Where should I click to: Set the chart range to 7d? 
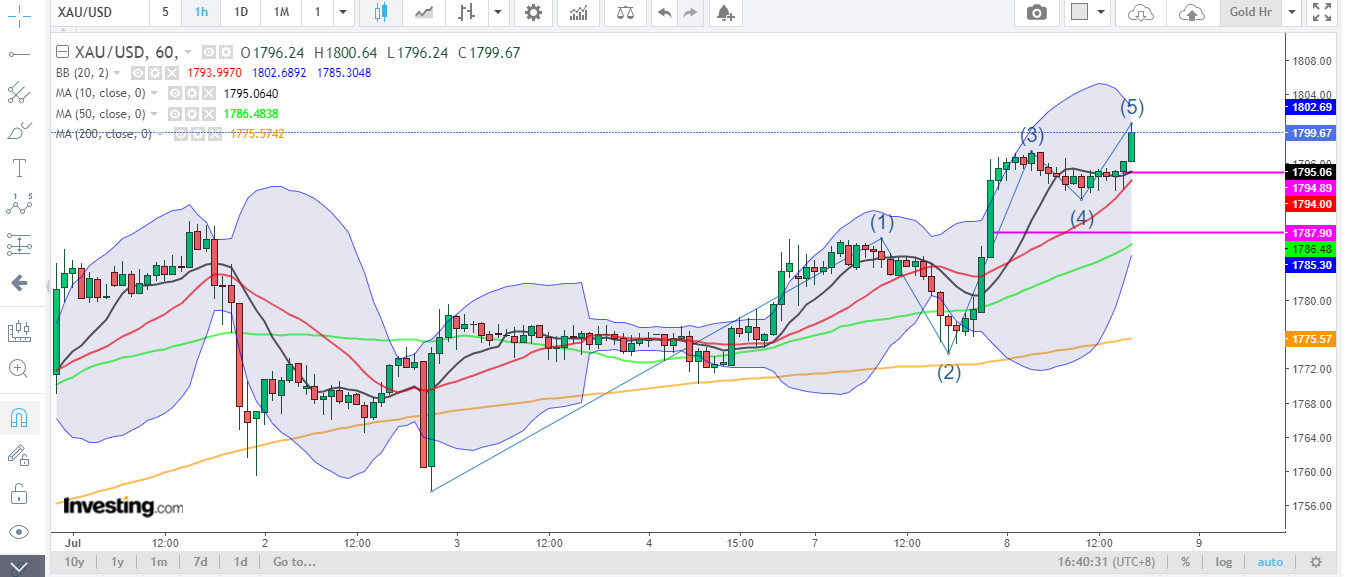click(200, 562)
